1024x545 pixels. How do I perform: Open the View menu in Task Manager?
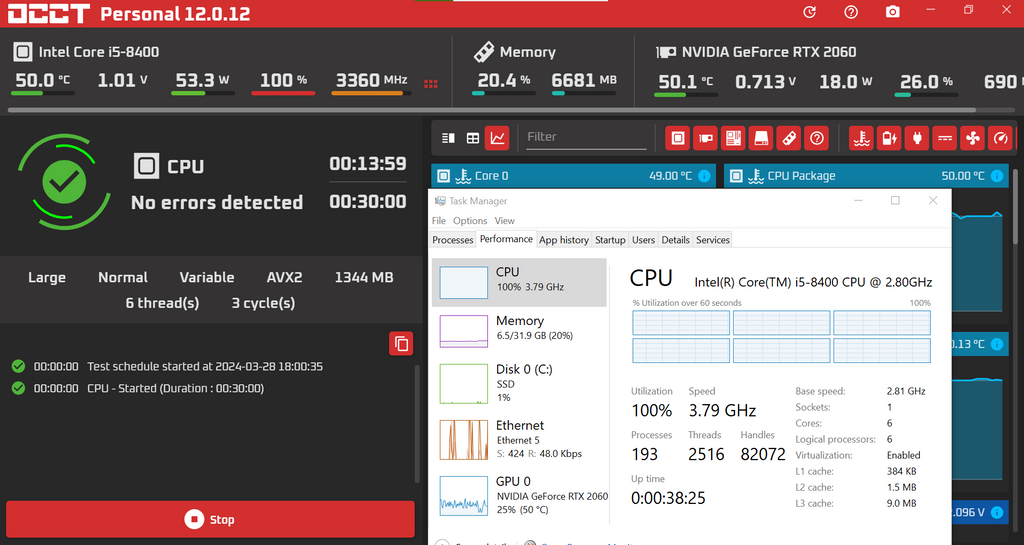[x=504, y=221]
